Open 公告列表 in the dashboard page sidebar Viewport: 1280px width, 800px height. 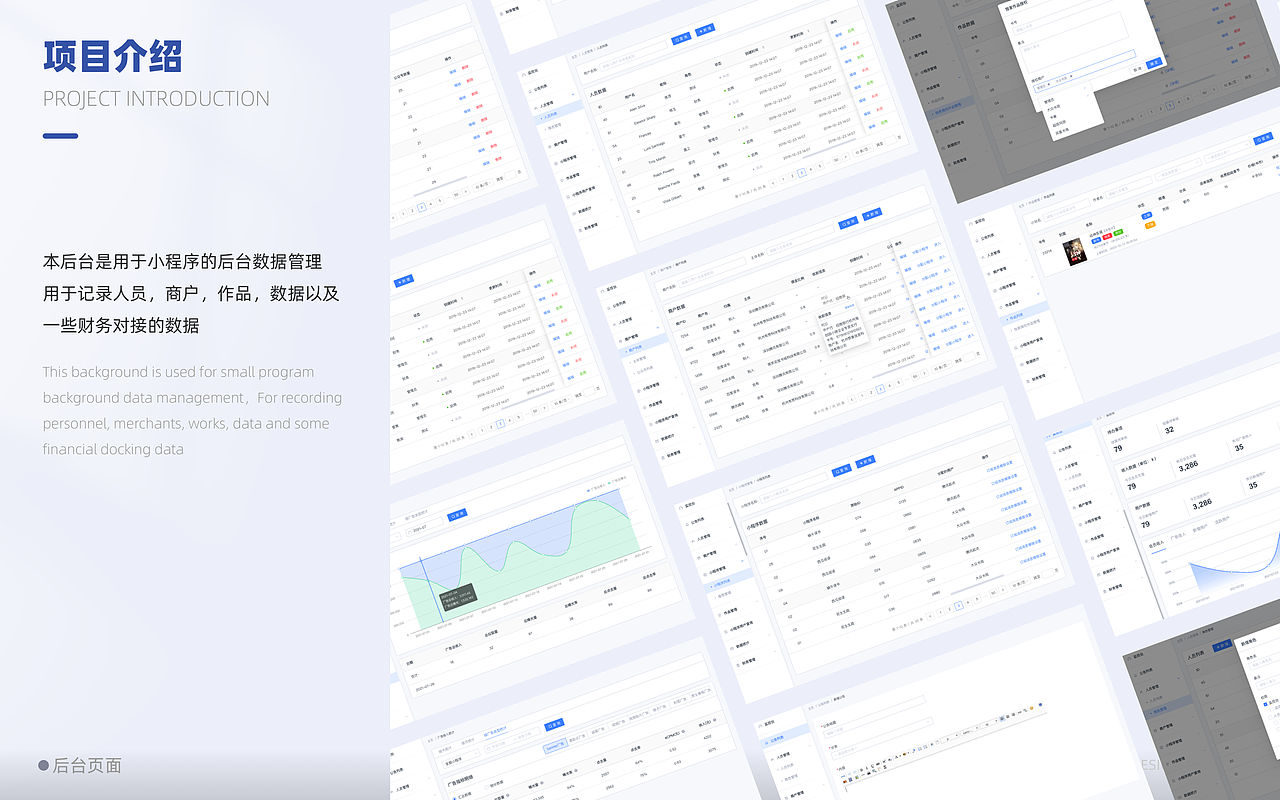[1065, 449]
